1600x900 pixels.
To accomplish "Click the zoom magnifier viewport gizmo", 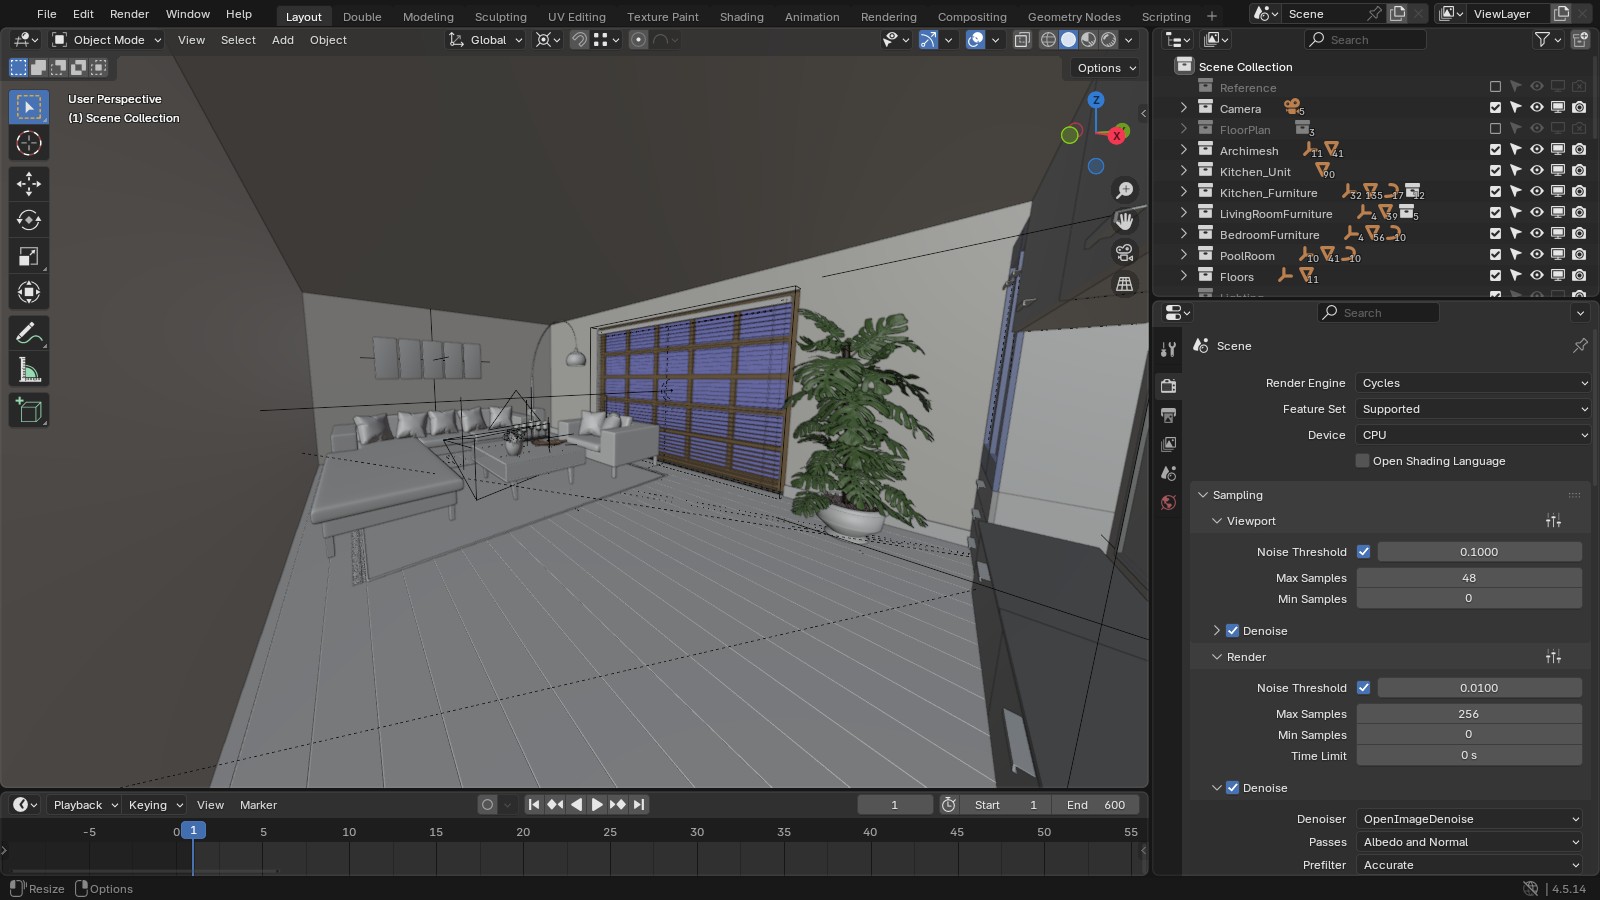I will pyautogui.click(x=1125, y=190).
